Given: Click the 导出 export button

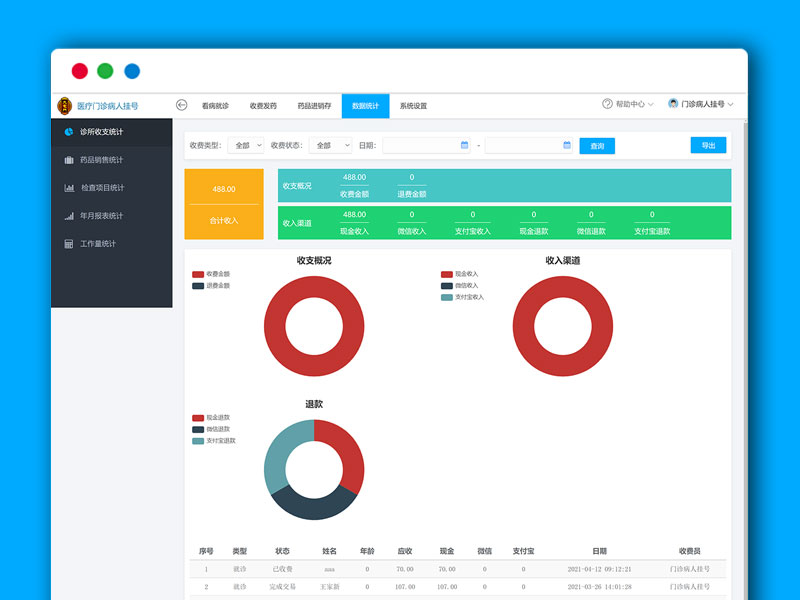Looking at the screenshot, I should [x=708, y=145].
